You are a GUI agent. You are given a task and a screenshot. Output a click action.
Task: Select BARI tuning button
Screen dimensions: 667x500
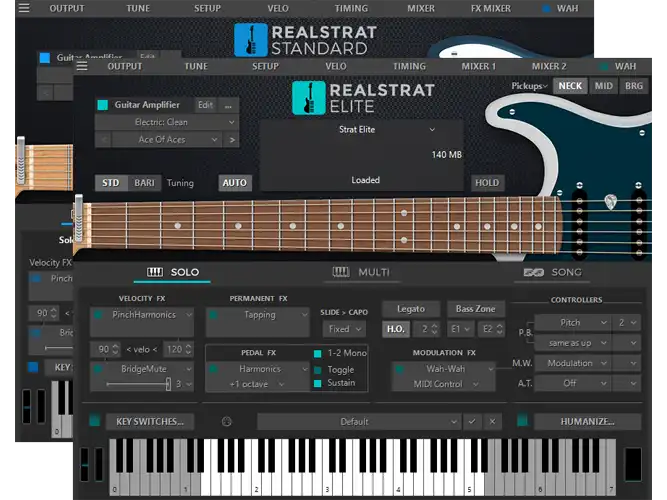[x=144, y=183]
